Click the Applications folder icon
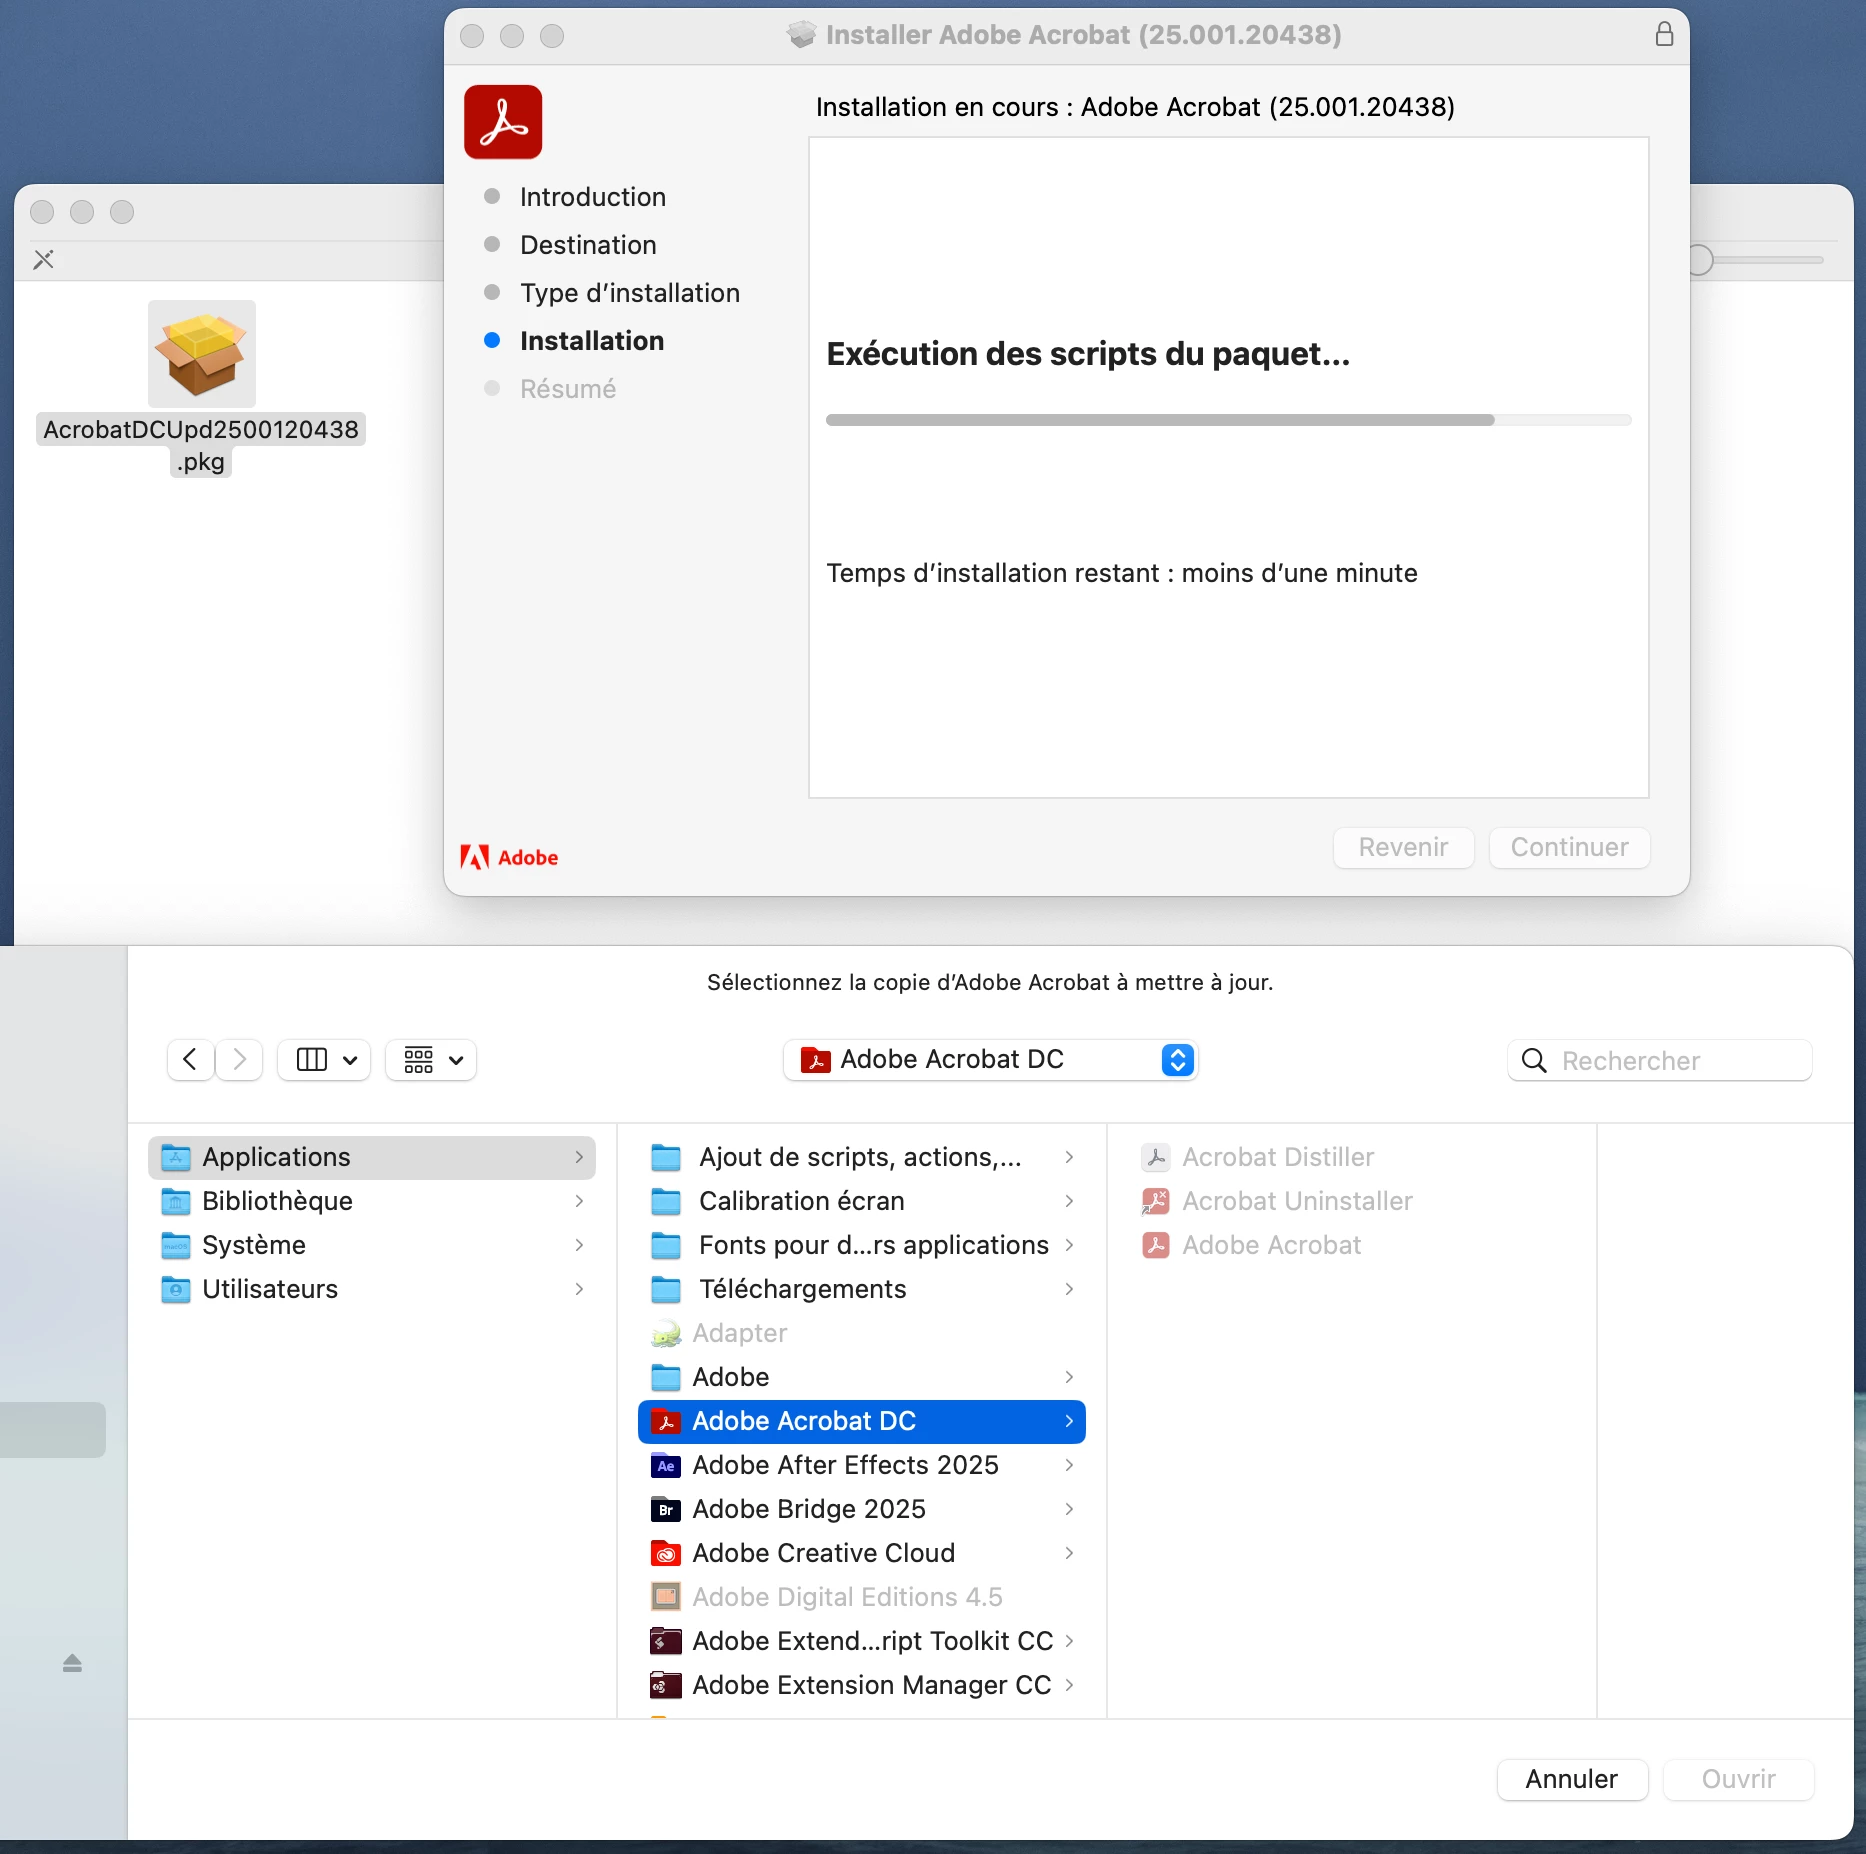Image resolution: width=1866 pixels, height=1854 pixels. coord(176,1157)
